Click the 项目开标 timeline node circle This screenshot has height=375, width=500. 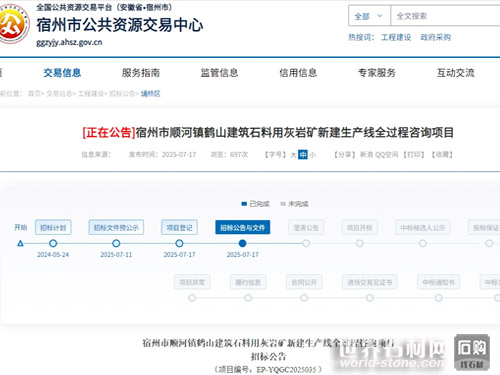click(360, 244)
